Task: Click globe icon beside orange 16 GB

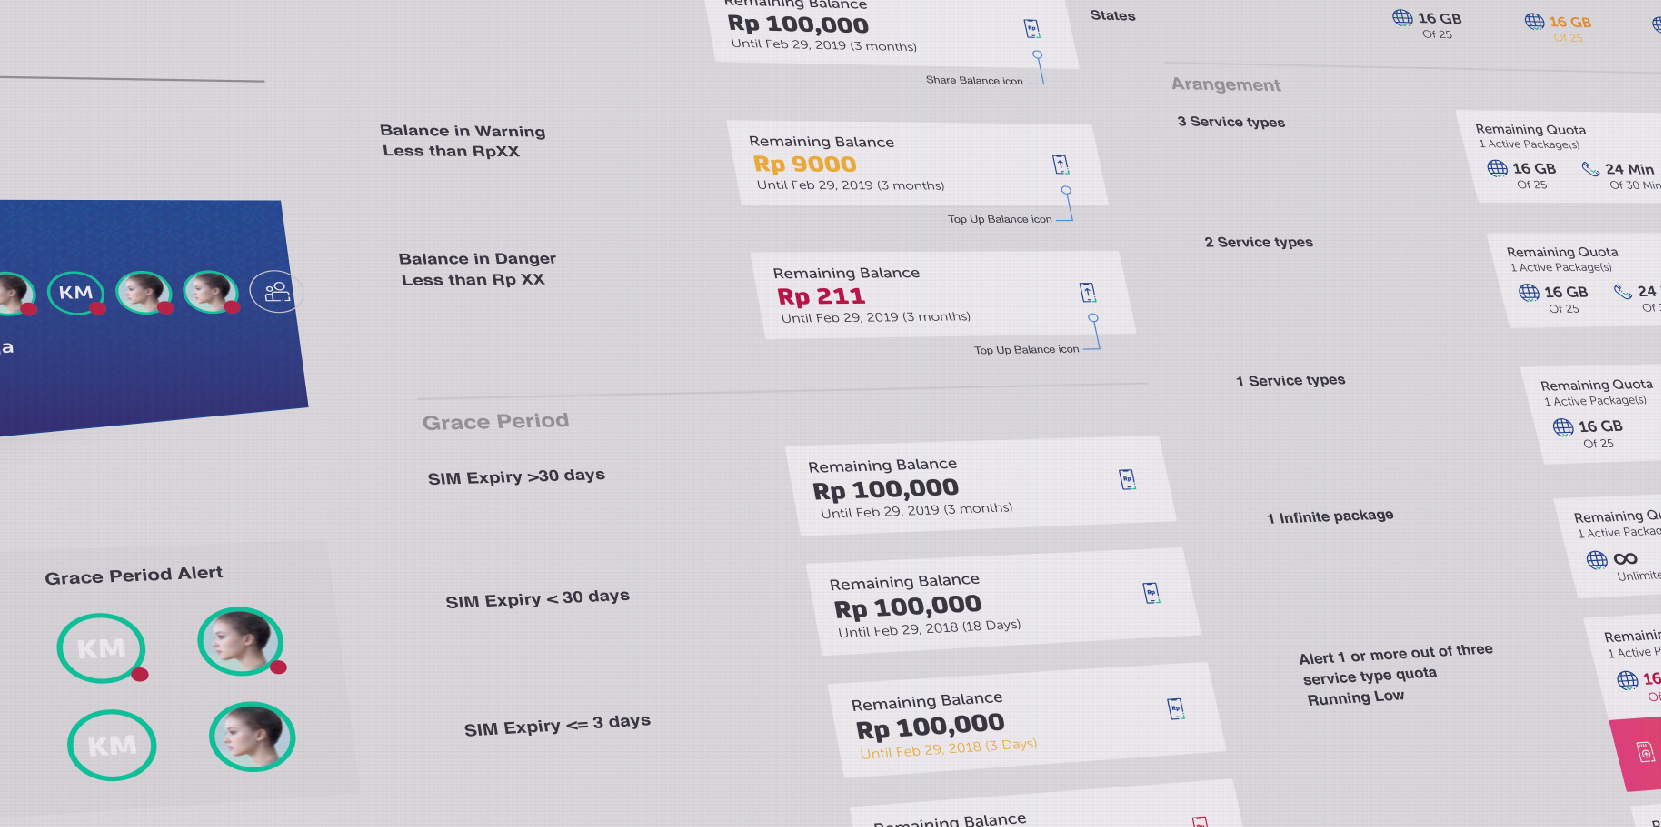Action: (1534, 21)
